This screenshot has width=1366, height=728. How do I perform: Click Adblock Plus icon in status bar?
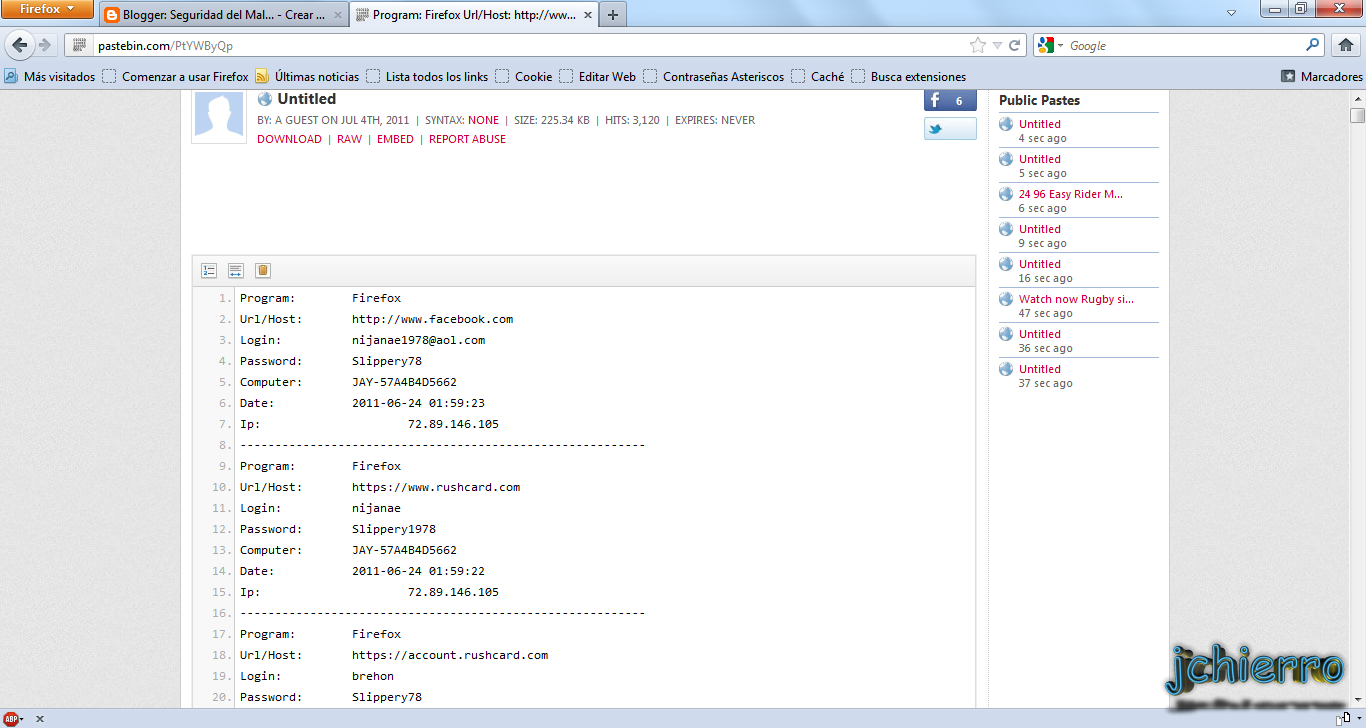click(11, 719)
